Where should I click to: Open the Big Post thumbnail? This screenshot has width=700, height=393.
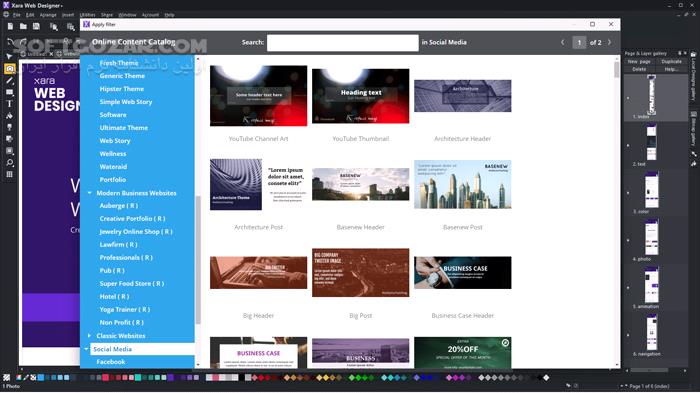(360, 272)
